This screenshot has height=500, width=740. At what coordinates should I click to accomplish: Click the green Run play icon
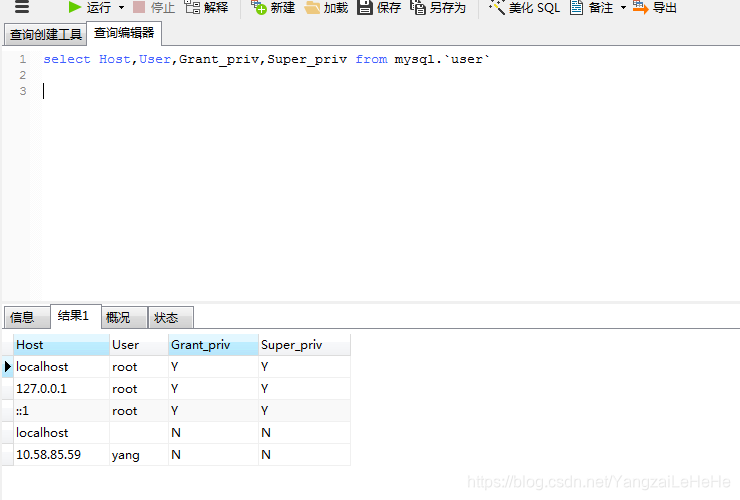pyautogui.click(x=75, y=7)
